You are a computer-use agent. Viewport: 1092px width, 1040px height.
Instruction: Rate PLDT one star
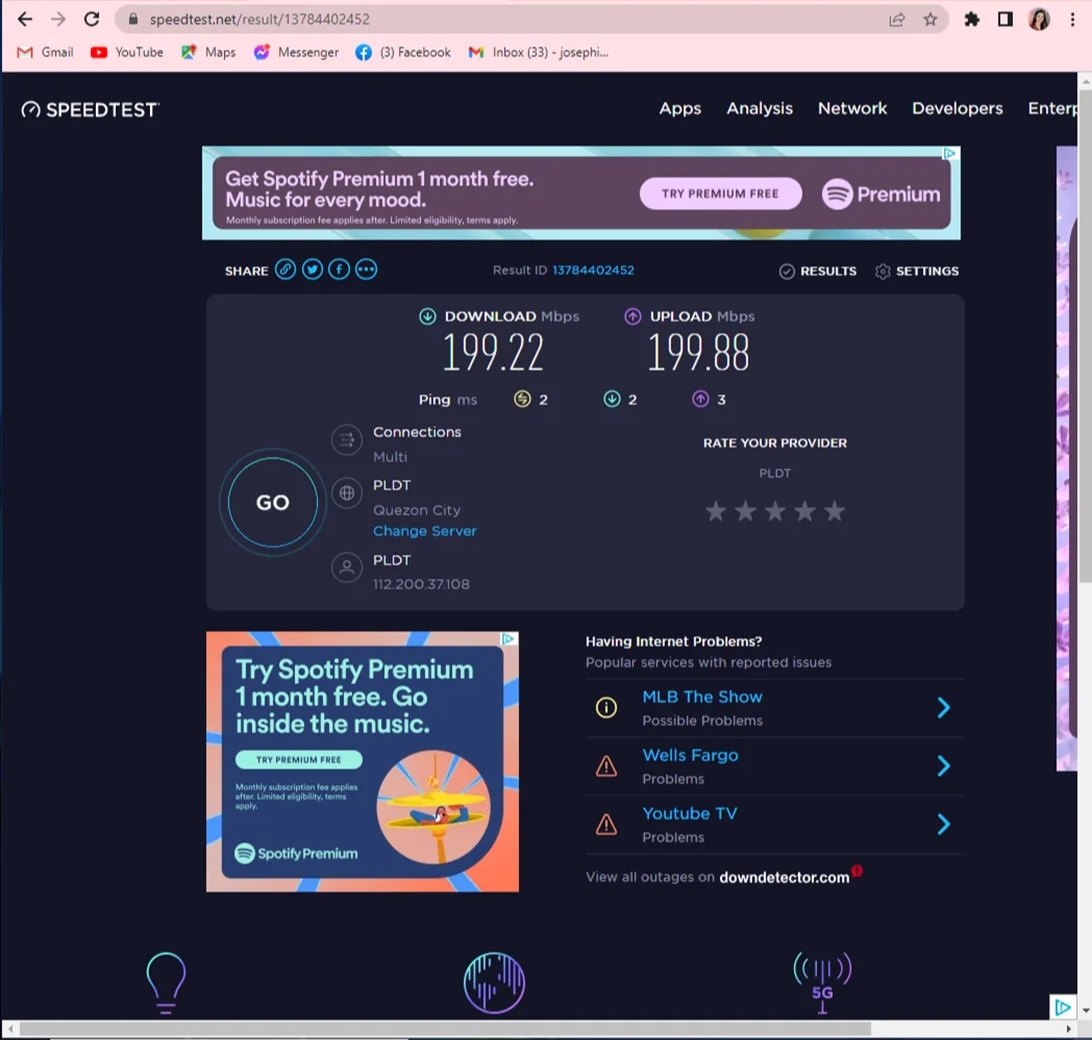coord(716,511)
